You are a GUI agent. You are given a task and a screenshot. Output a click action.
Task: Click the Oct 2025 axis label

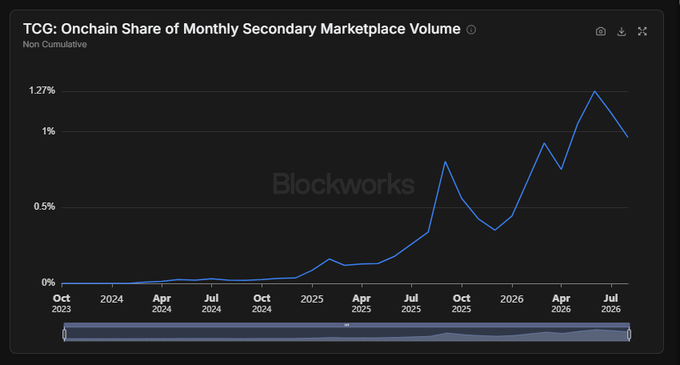point(461,303)
